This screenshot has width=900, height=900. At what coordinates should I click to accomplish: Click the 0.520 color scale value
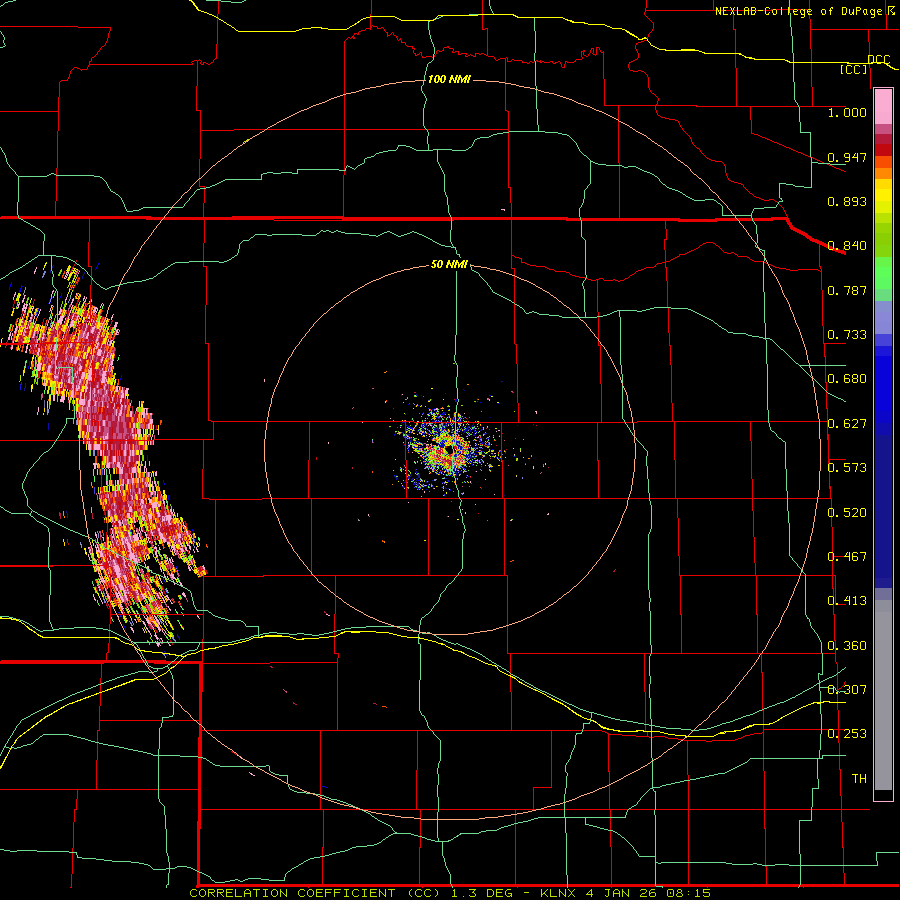[847, 513]
